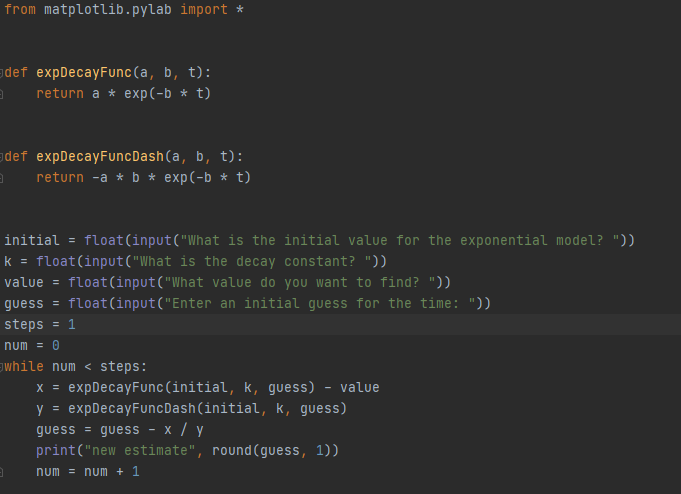681x494 pixels.
Task: Click the 'initial' variable at assignment start
Action: coord(32,240)
